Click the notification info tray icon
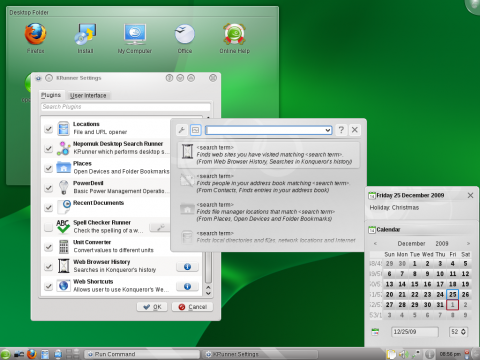This screenshot has width=480, height=360. [430, 354]
